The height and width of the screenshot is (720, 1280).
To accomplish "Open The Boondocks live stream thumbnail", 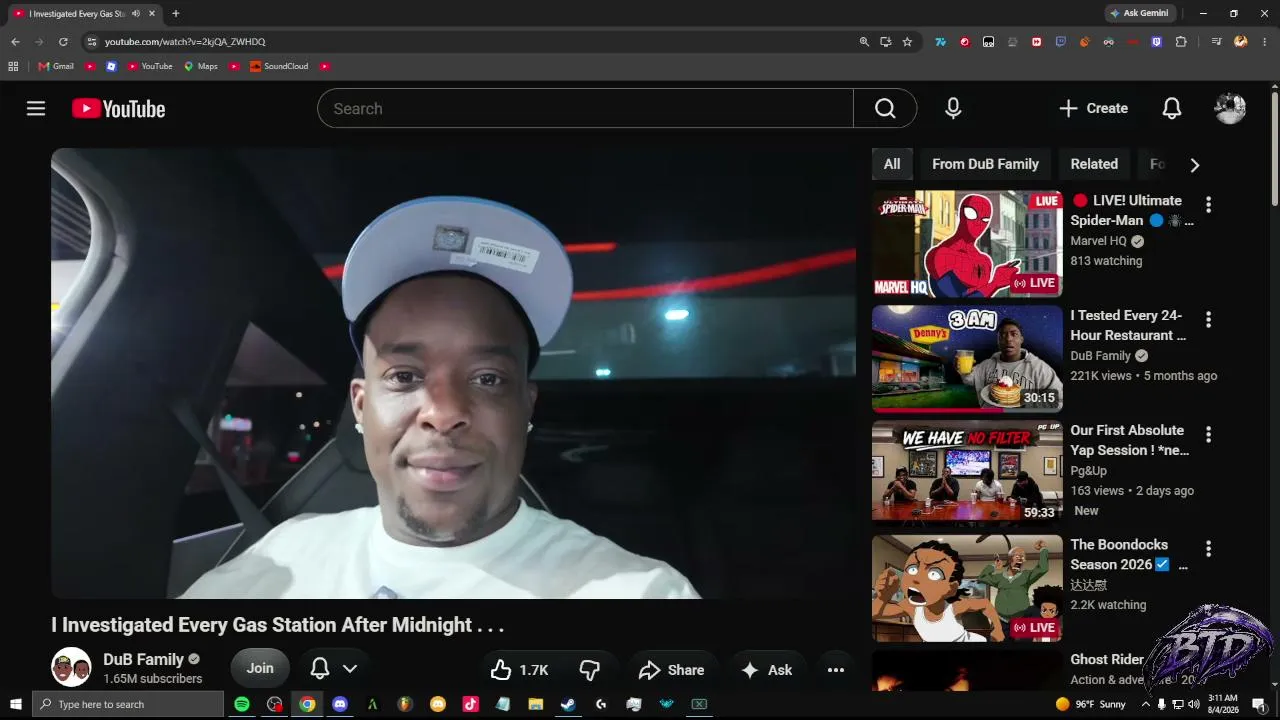I will click(967, 588).
